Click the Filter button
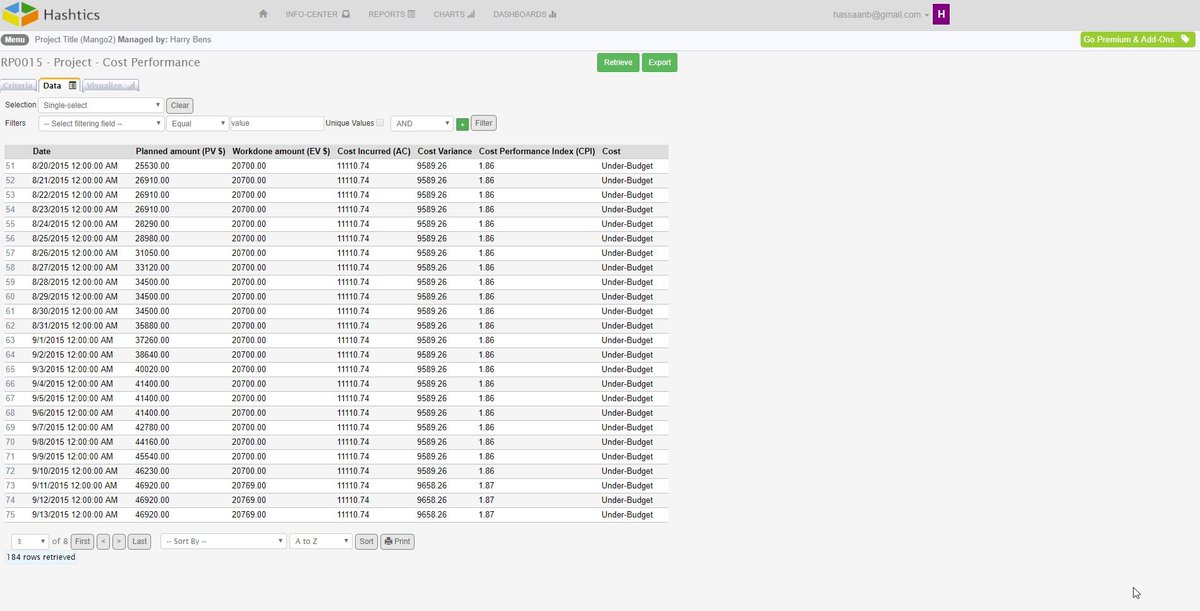This screenshot has width=1200, height=611. click(484, 123)
